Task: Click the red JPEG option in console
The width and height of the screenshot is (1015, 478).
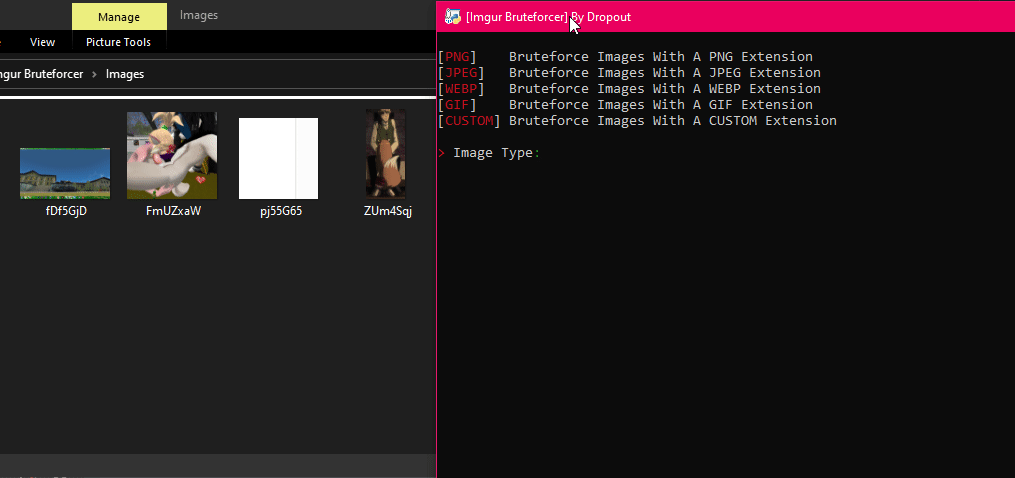Action: click(x=461, y=73)
